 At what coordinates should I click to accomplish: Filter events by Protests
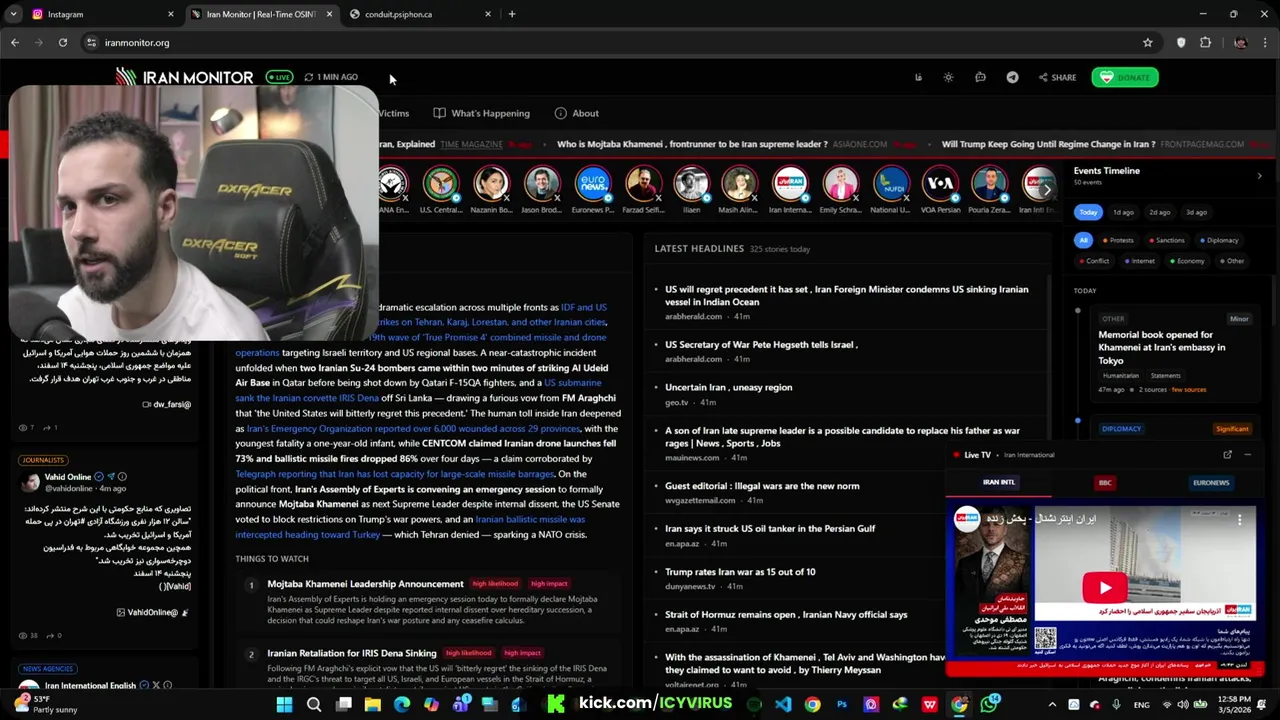1118,240
